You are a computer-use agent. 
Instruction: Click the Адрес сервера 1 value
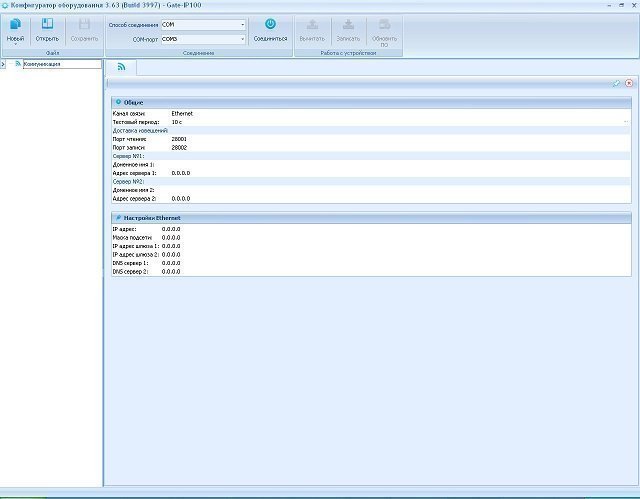(x=180, y=173)
